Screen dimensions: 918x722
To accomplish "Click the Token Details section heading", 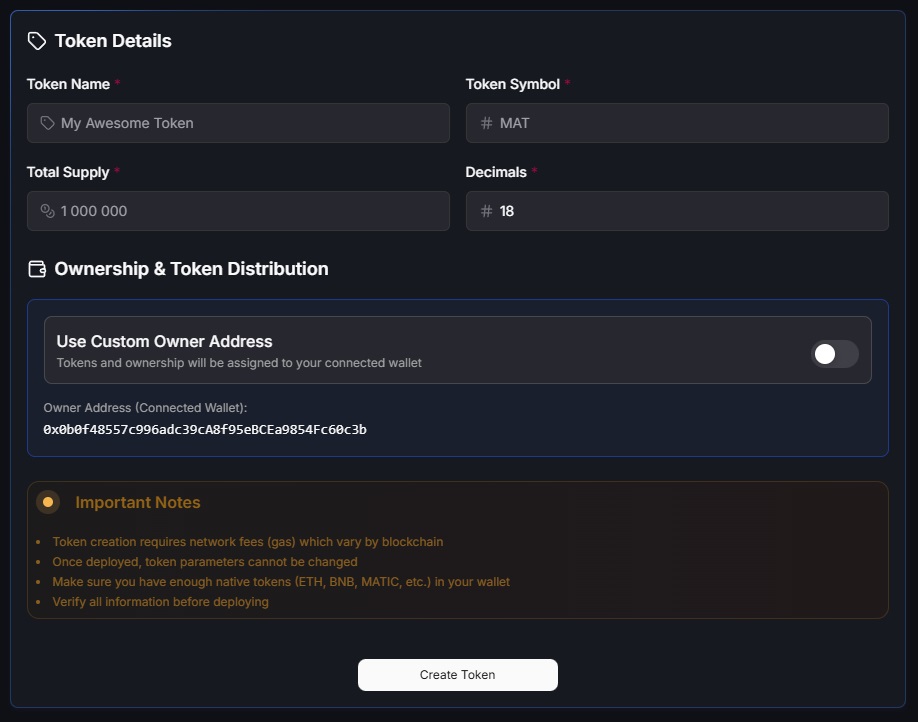I will click(113, 41).
